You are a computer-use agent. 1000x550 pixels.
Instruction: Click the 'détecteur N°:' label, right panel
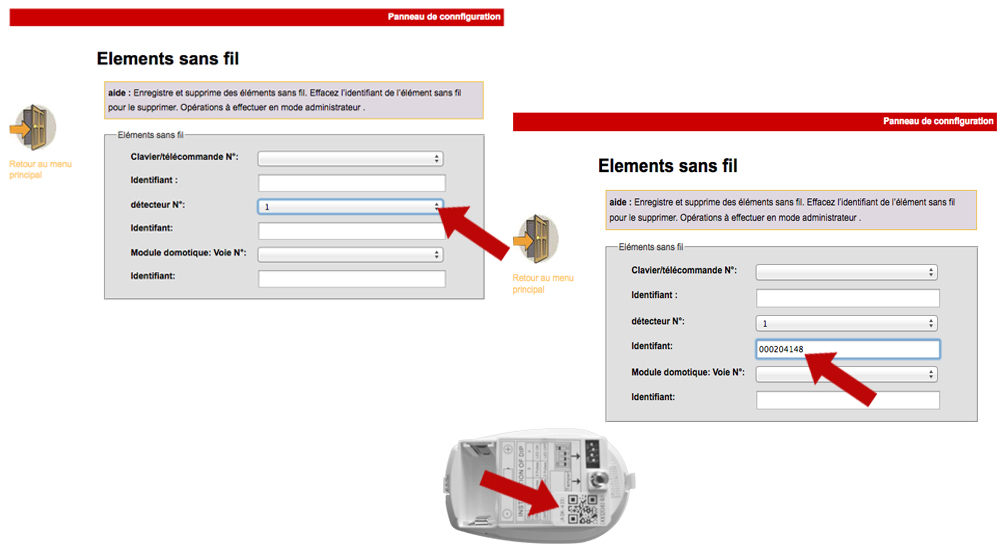(658, 321)
